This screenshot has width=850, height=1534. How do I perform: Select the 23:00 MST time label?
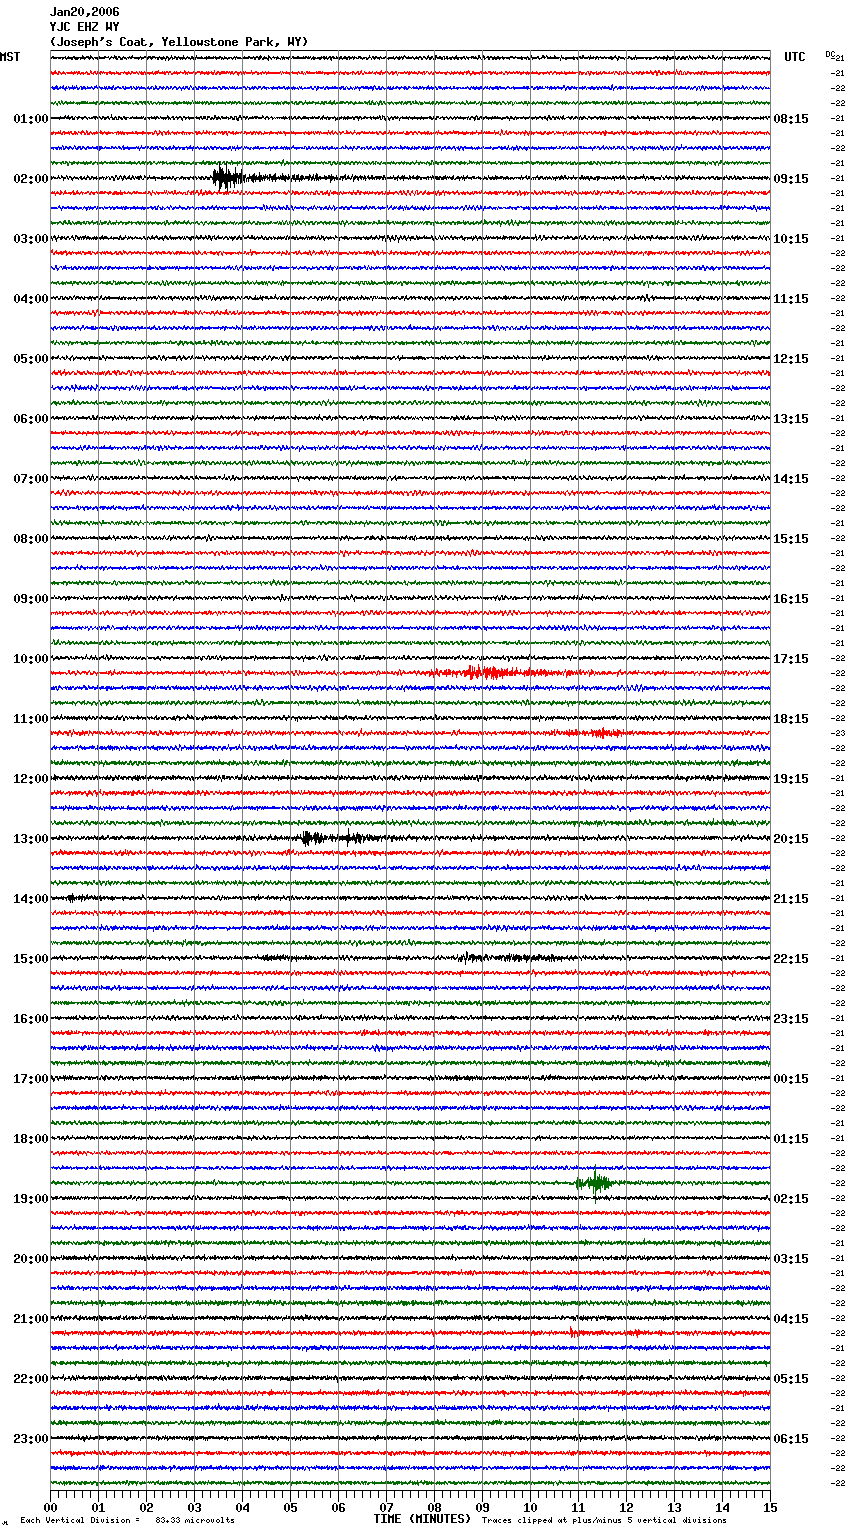[x=30, y=1439]
